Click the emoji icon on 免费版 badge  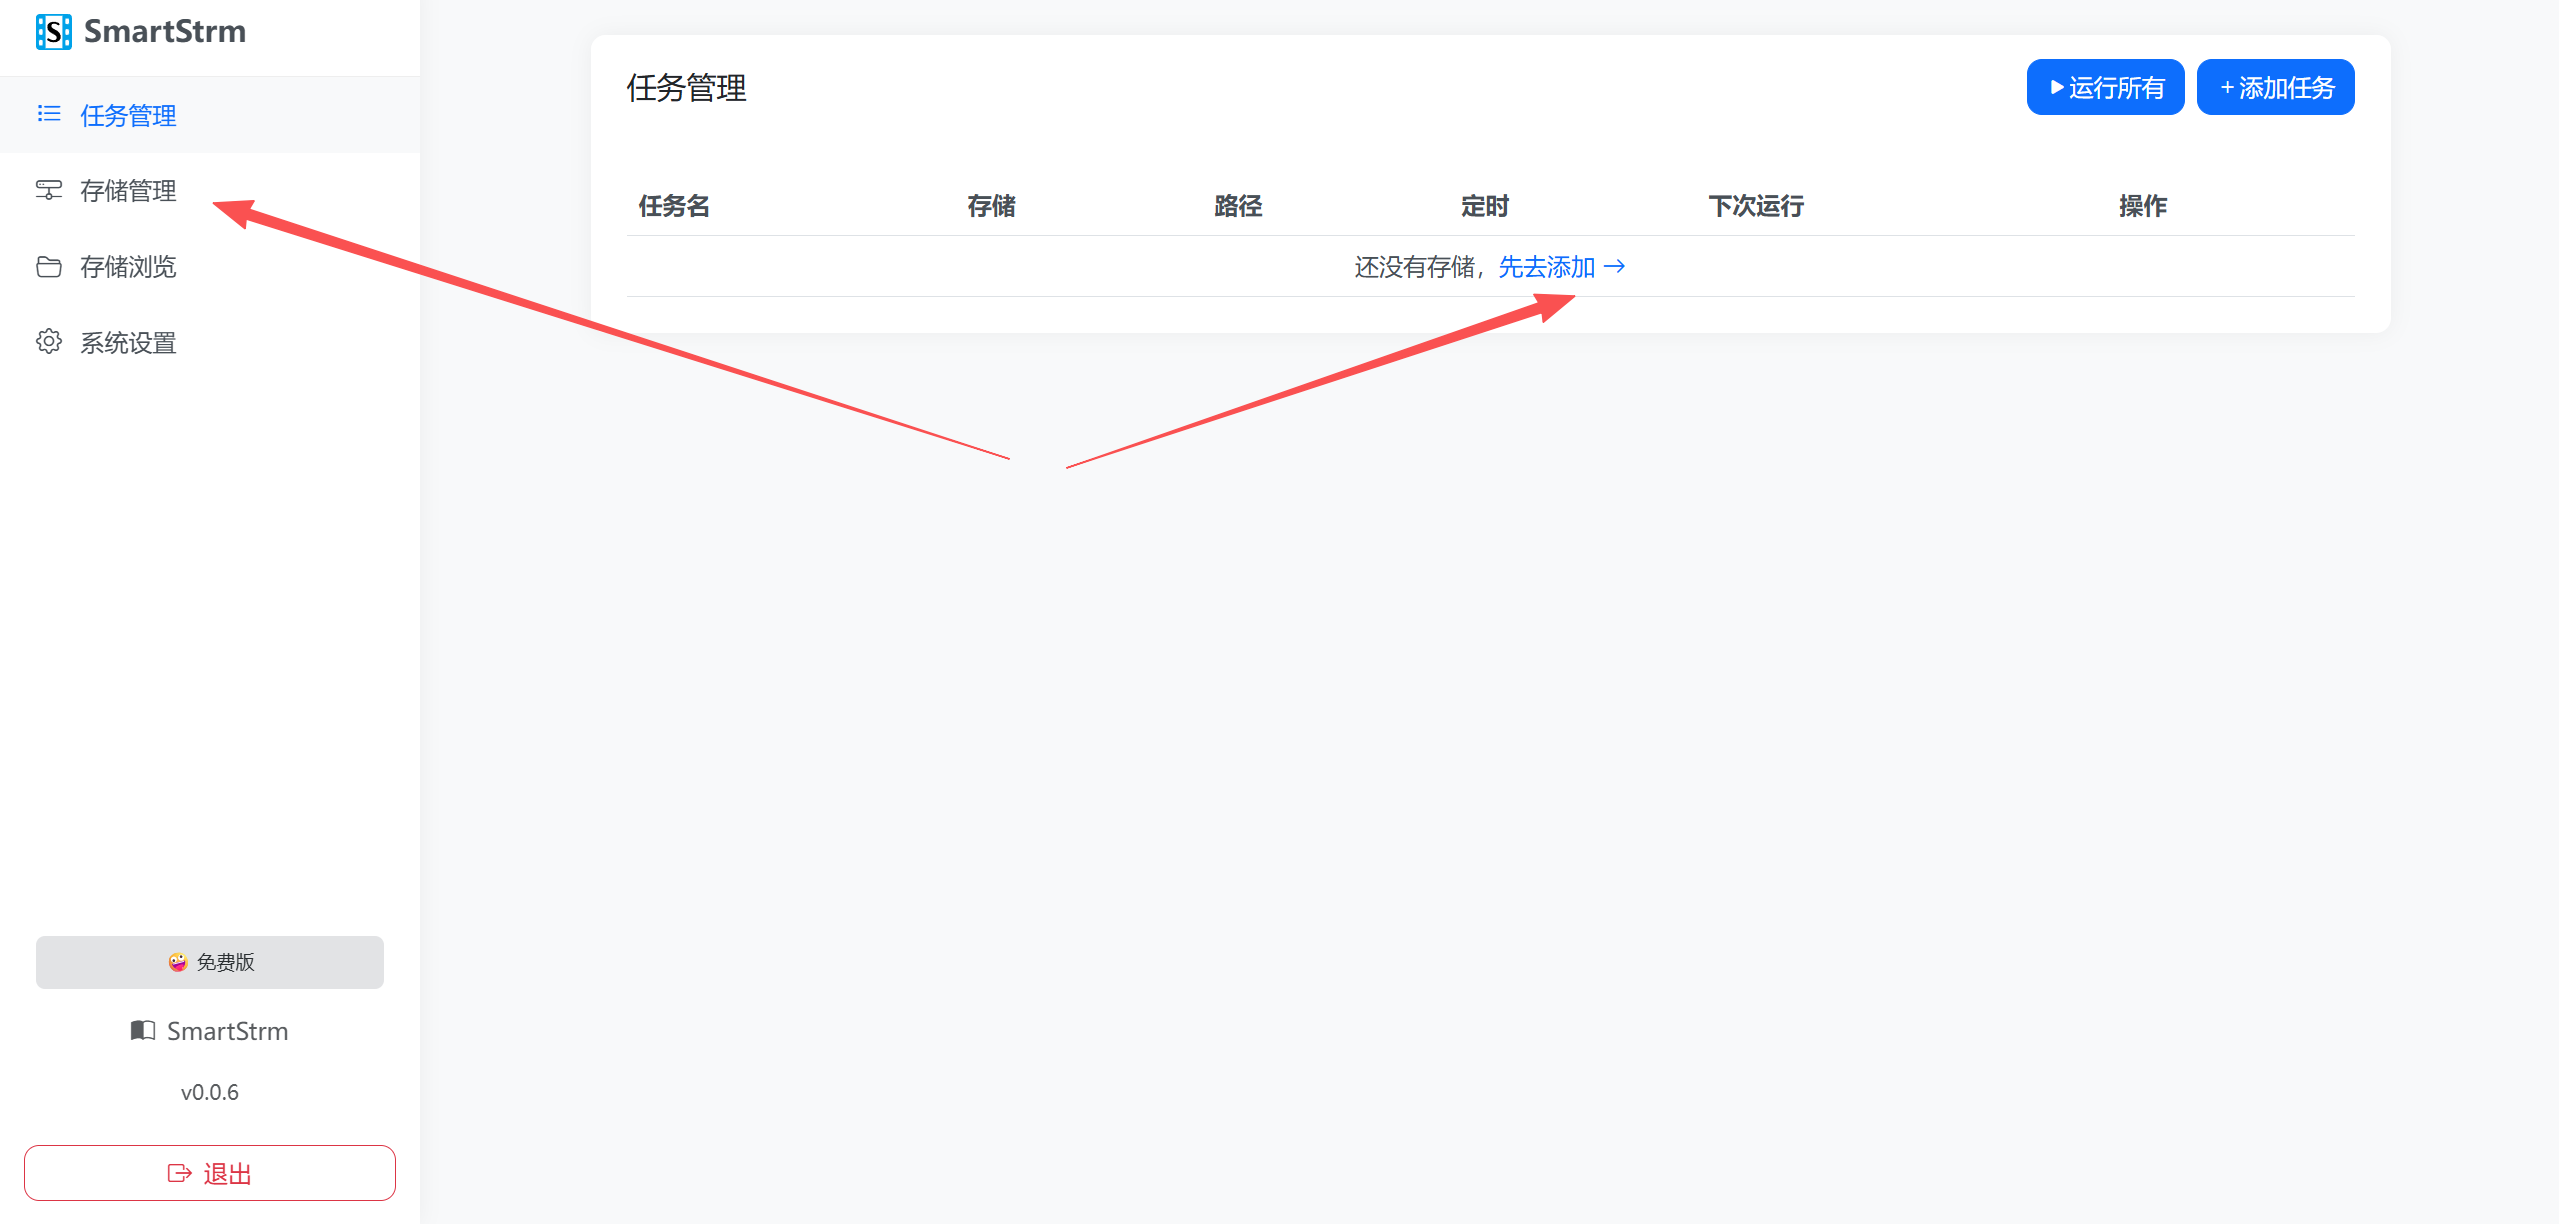coord(178,962)
